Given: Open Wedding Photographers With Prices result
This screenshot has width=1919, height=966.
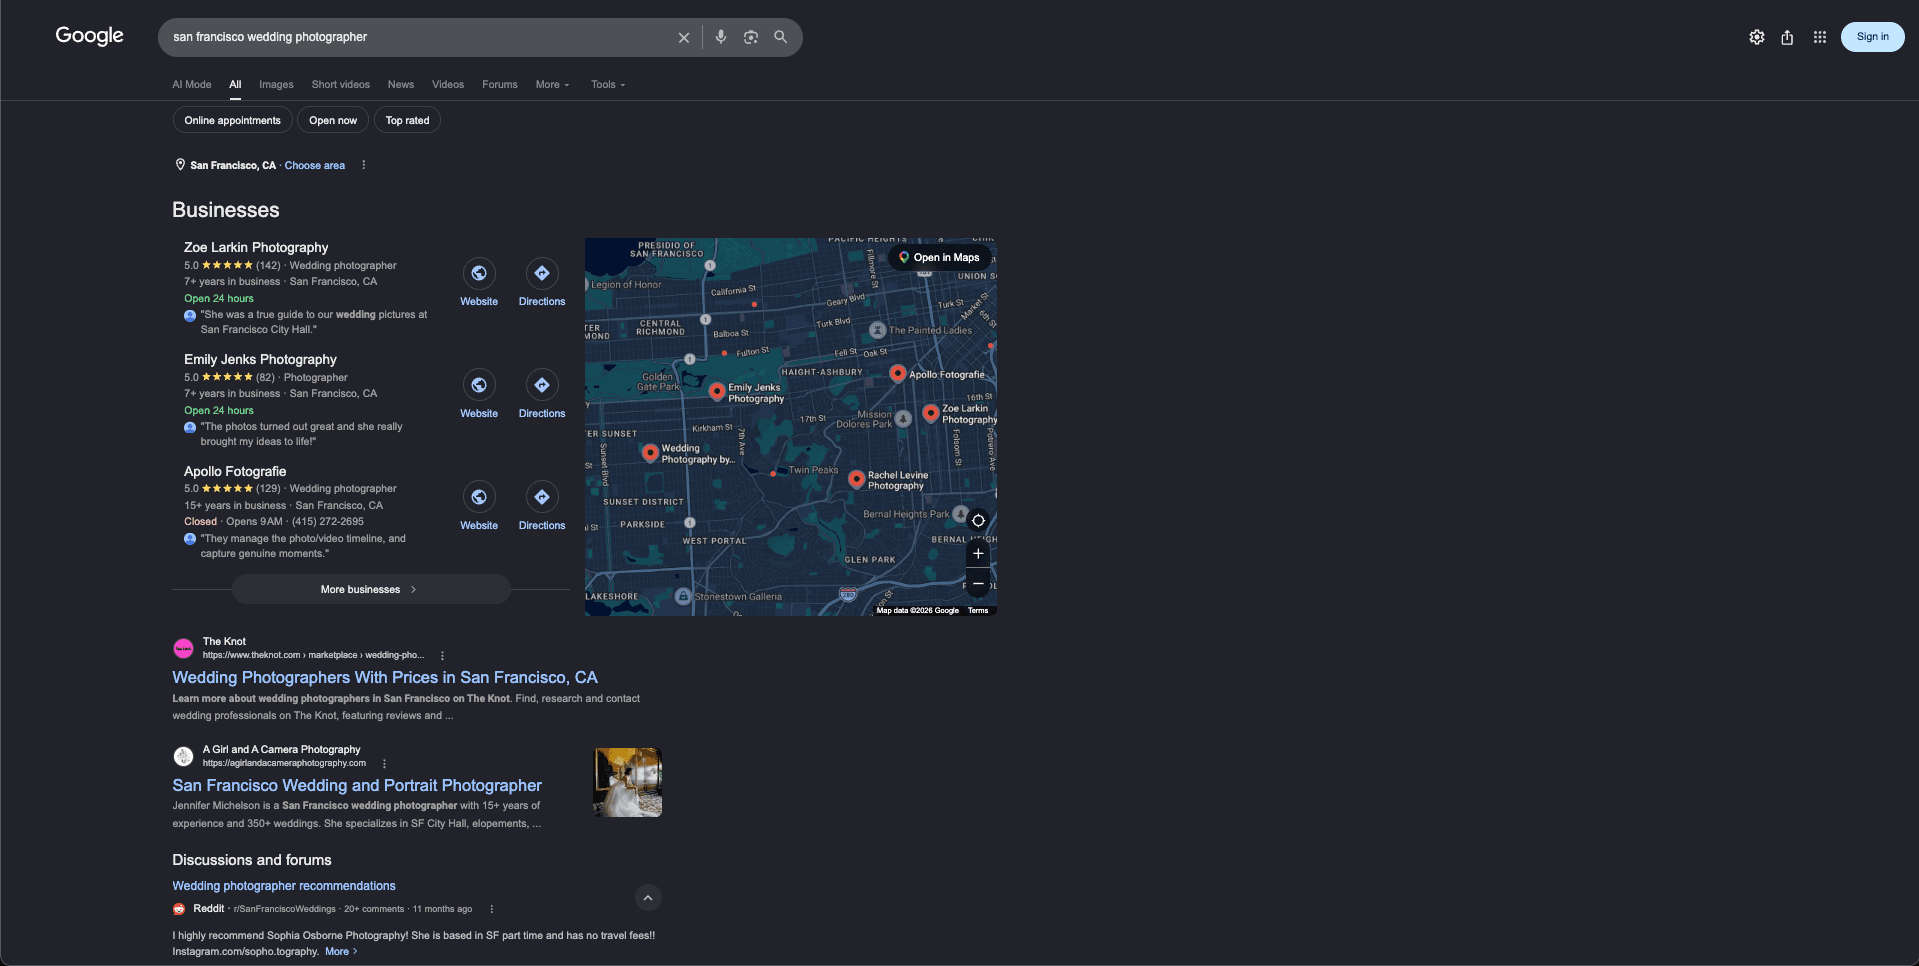Looking at the screenshot, I should (385, 678).
